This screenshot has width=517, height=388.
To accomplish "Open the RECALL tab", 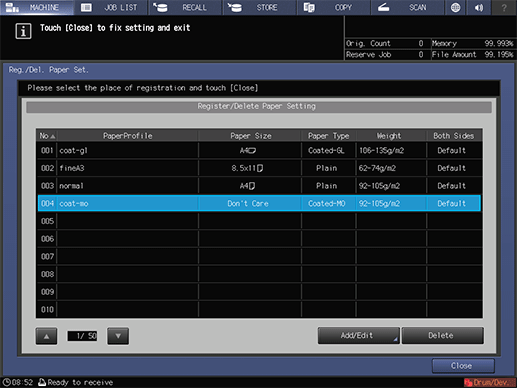I will click(186, 7).
